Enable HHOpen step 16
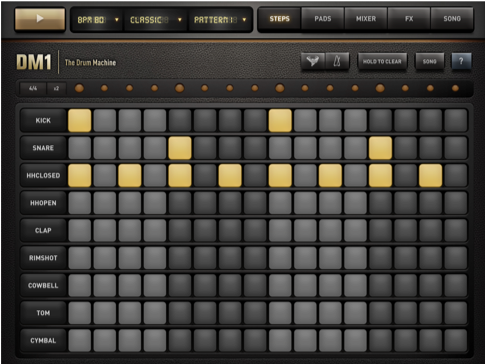485x364 pixels. coord(456,203)
